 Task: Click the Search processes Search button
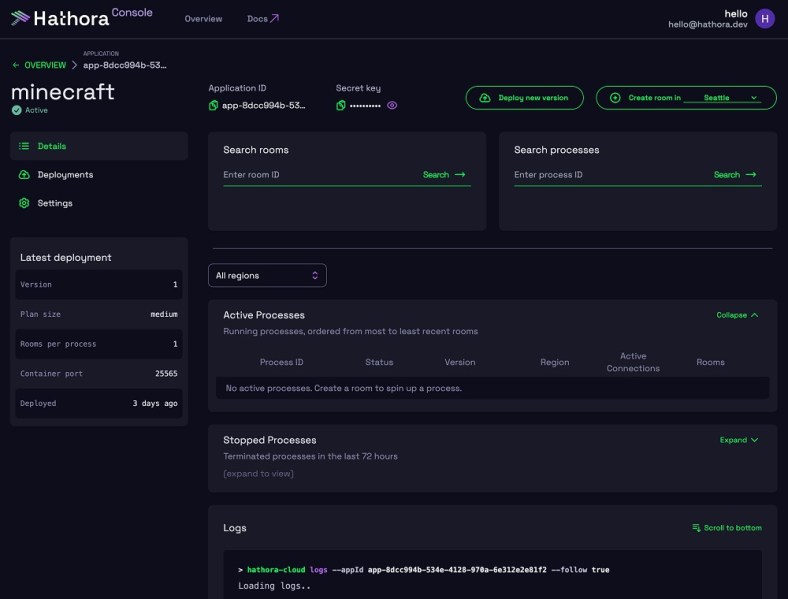[735, 174]
